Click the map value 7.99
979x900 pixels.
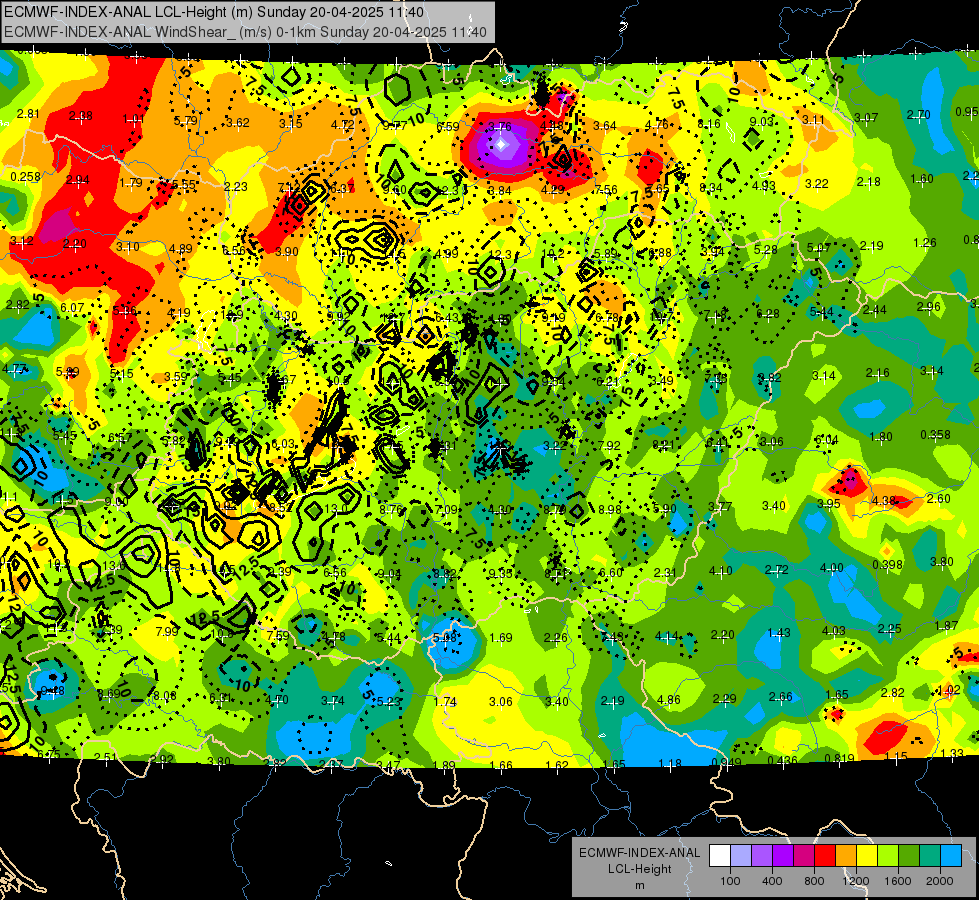167,631
